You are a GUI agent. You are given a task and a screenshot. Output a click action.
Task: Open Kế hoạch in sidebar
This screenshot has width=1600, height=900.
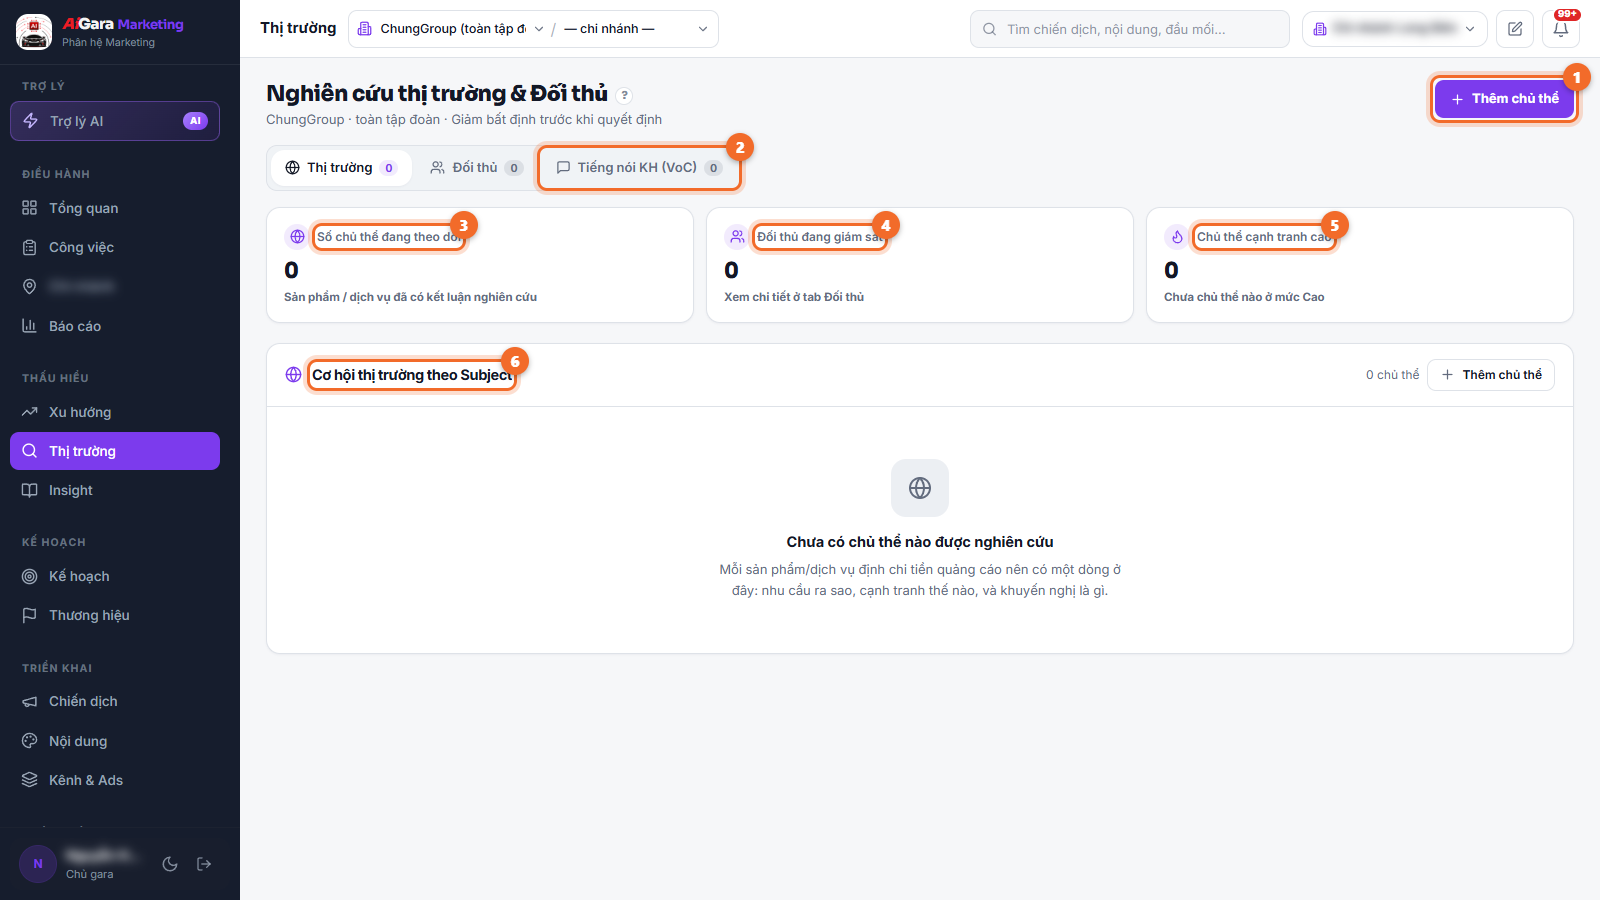pyautogui.click(x=115, y=576)
